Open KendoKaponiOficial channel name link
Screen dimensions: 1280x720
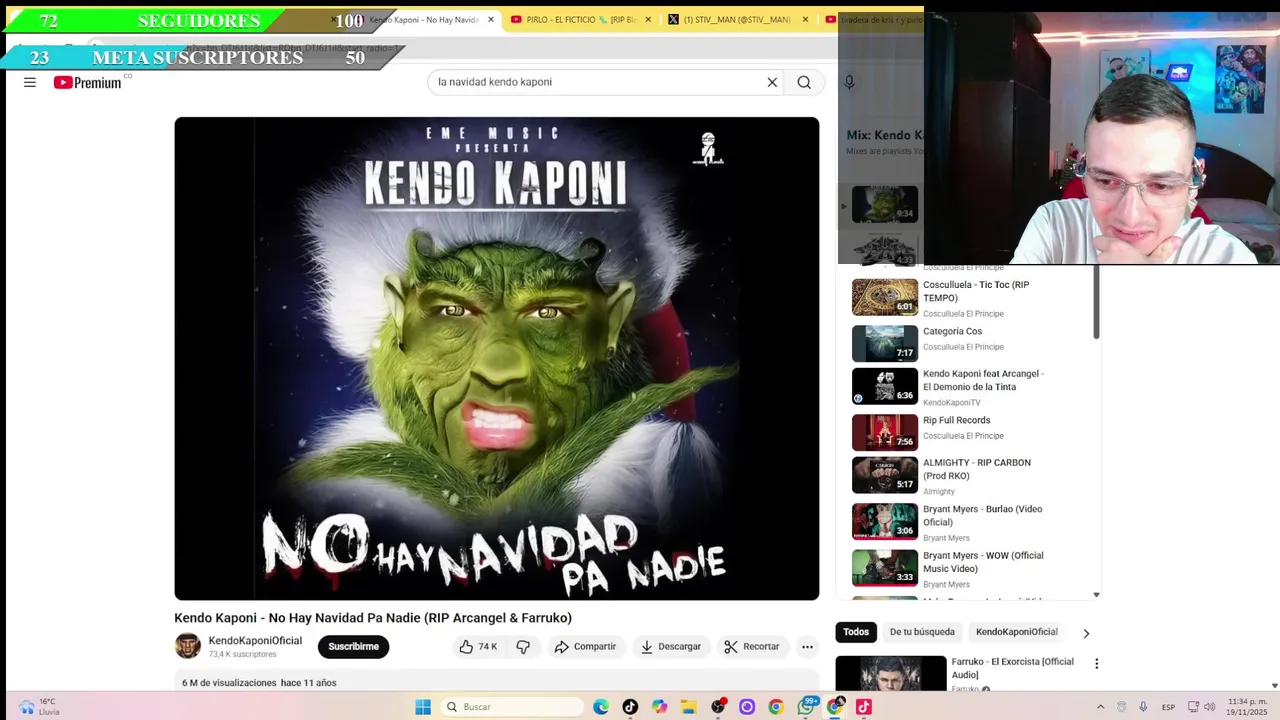[x=255, y=641]
